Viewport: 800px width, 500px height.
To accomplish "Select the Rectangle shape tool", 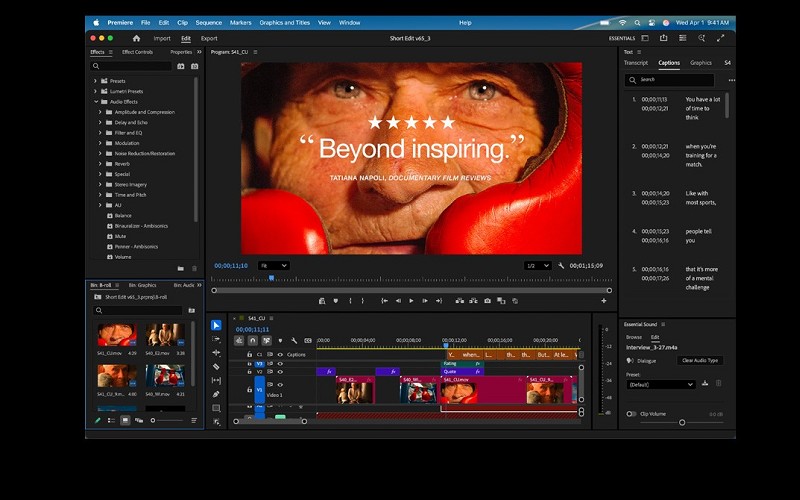I will pos(216,408).
